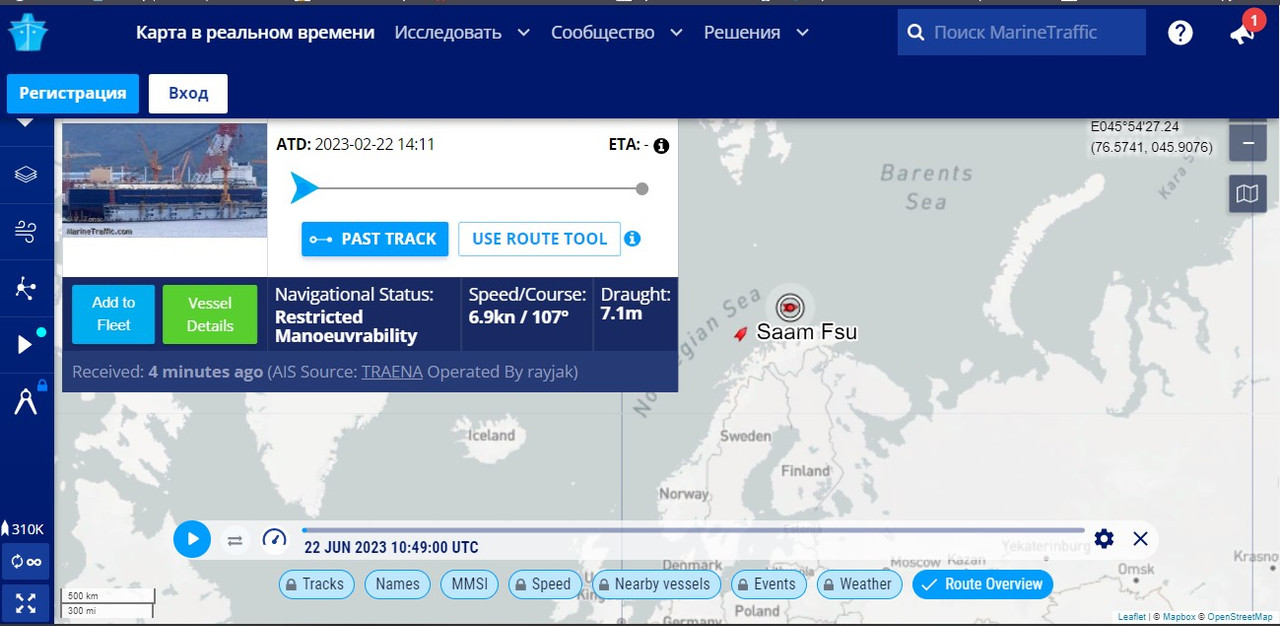Toggle the Names chip
The image size is (1280, 626).
point(398,584)
